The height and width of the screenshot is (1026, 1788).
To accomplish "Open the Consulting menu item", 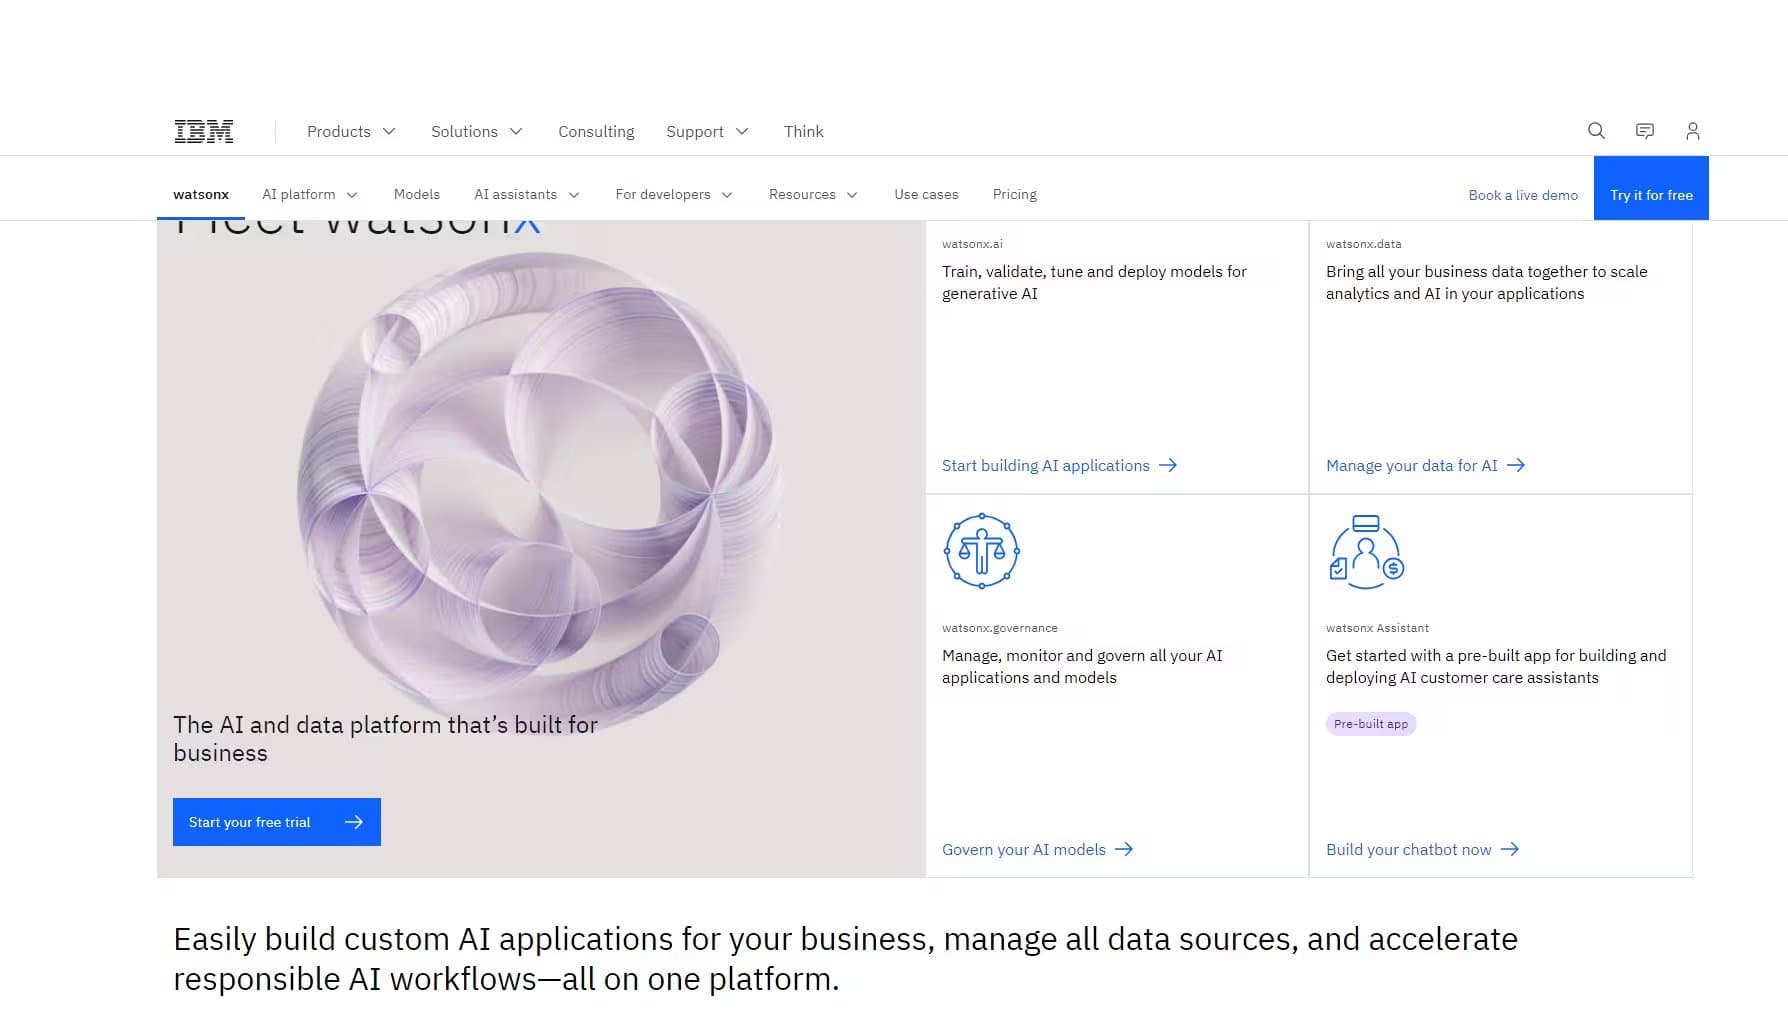I will (596, 131).
